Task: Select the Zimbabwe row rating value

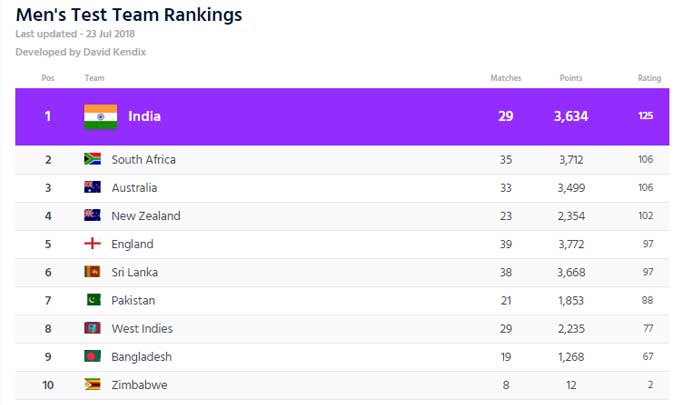Action: point(650,385)
